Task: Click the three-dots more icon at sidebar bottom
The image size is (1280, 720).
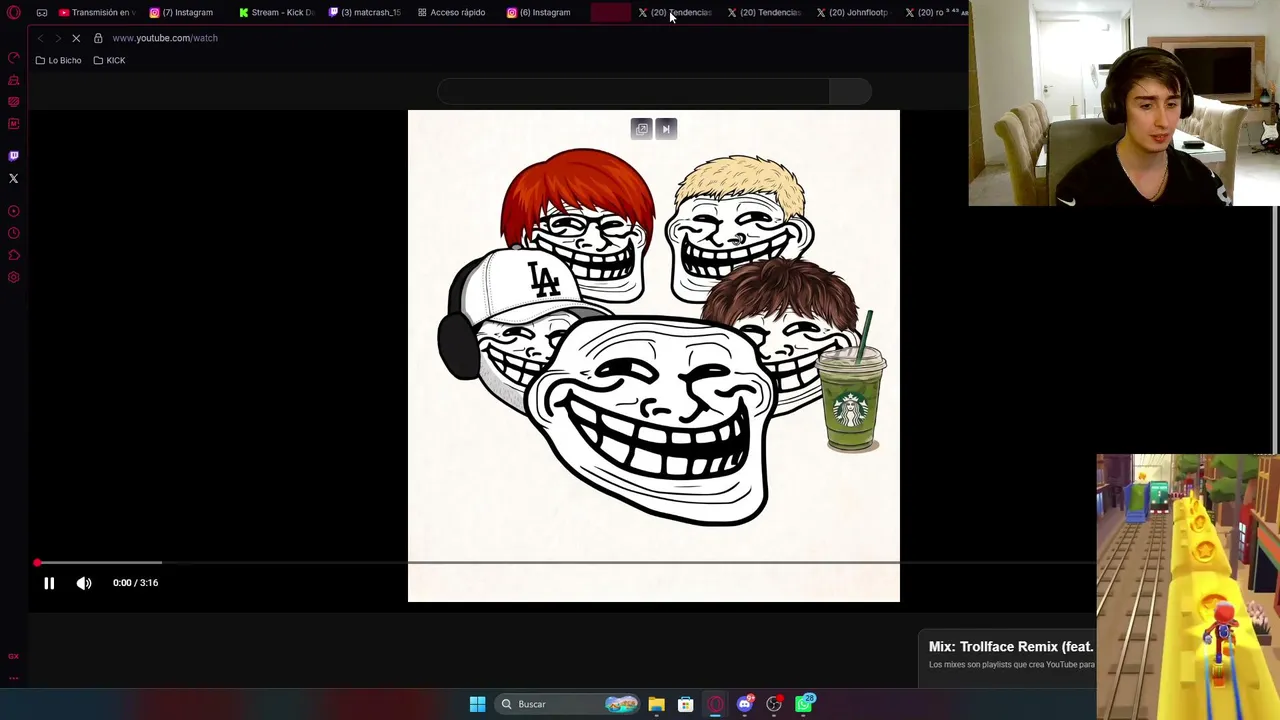Action: pos(14,677)
